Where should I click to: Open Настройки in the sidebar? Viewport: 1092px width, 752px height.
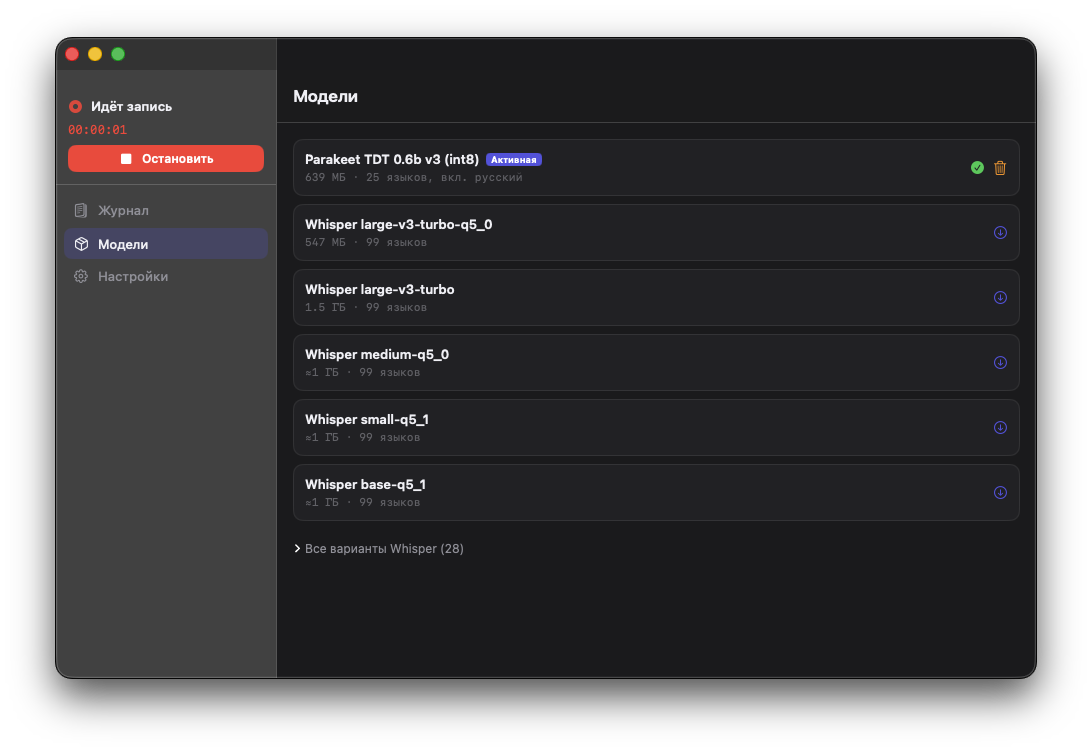tap(166, 276)
